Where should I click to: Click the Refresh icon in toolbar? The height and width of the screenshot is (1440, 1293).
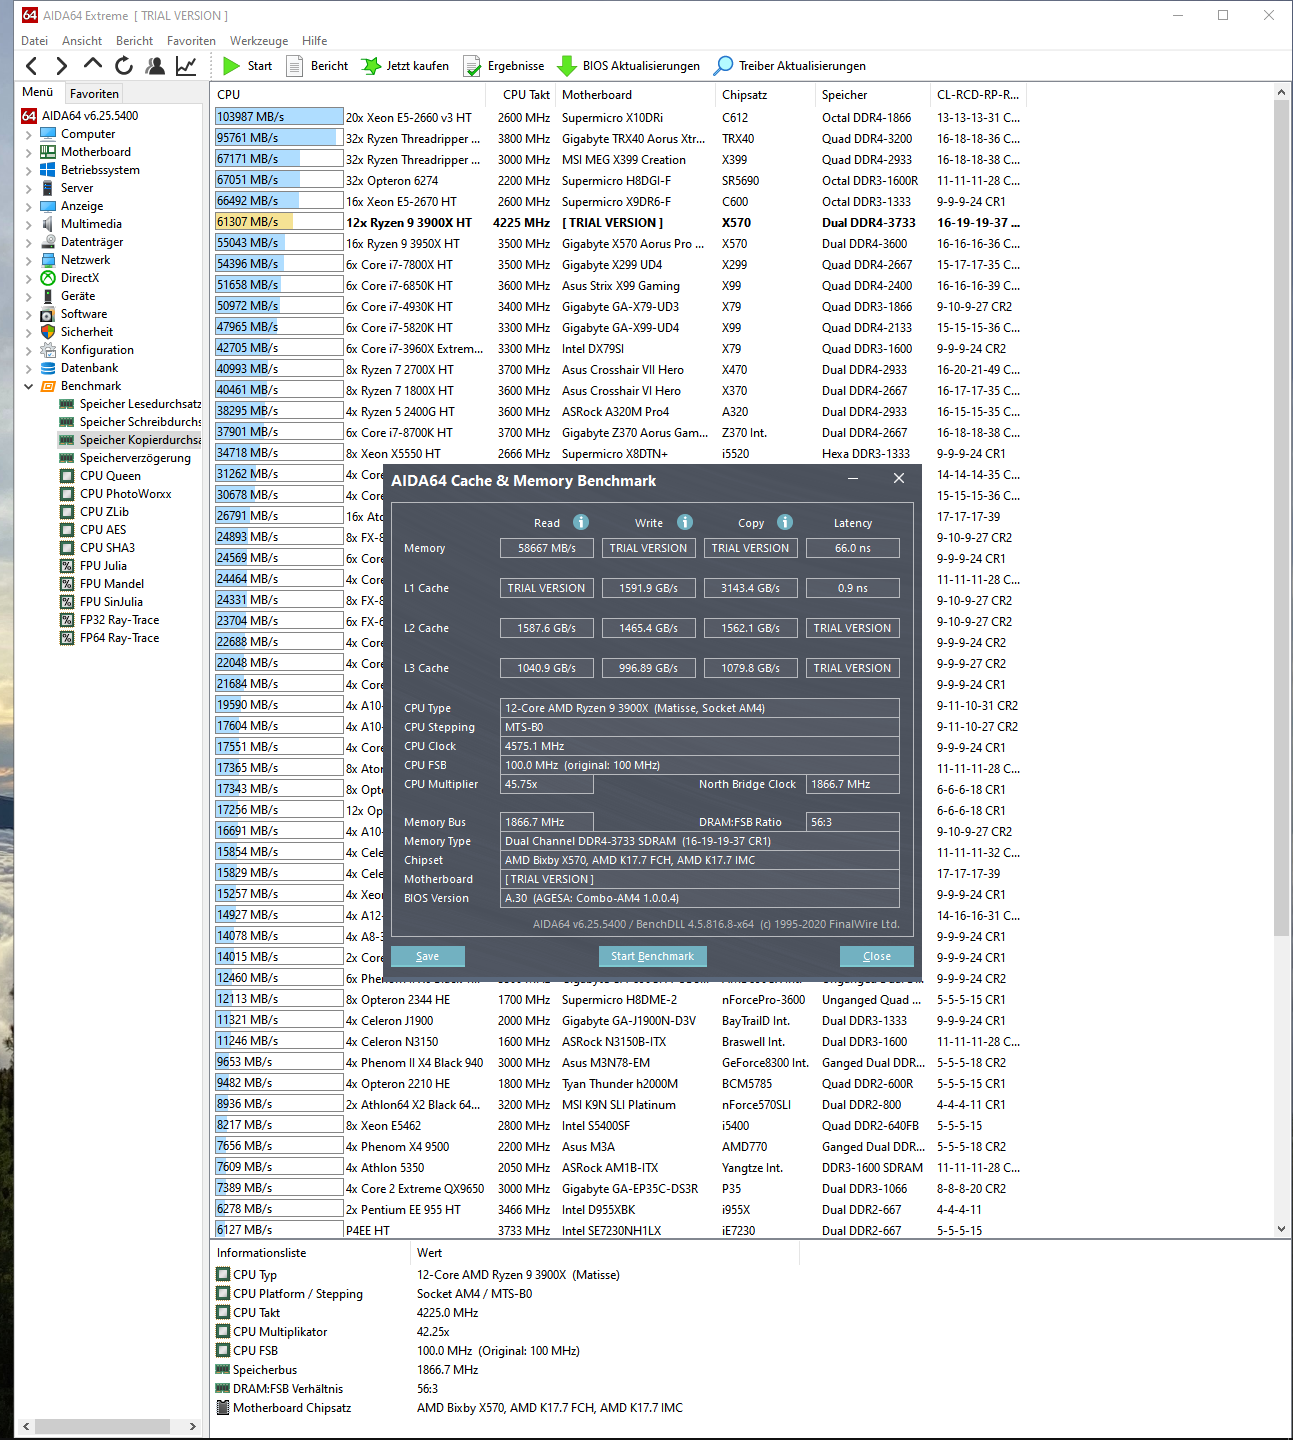[x=124, y=66]
